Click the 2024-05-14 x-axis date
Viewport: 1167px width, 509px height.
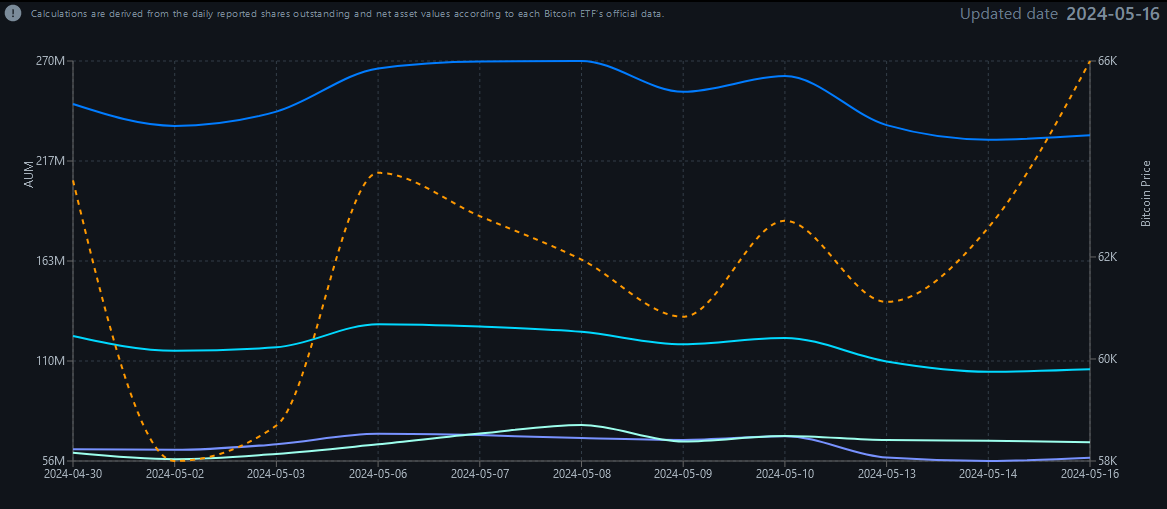click(x=988, y=473)
